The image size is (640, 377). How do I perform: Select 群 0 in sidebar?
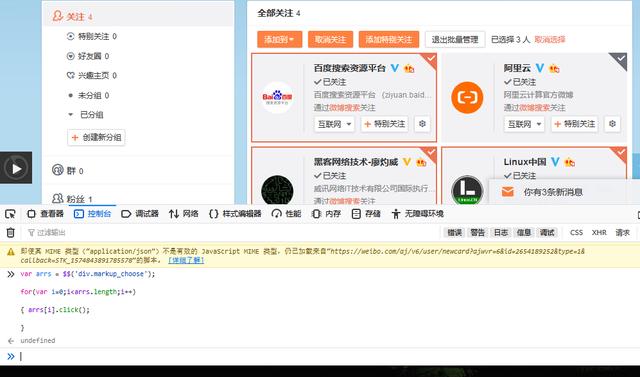click(68, 171)
